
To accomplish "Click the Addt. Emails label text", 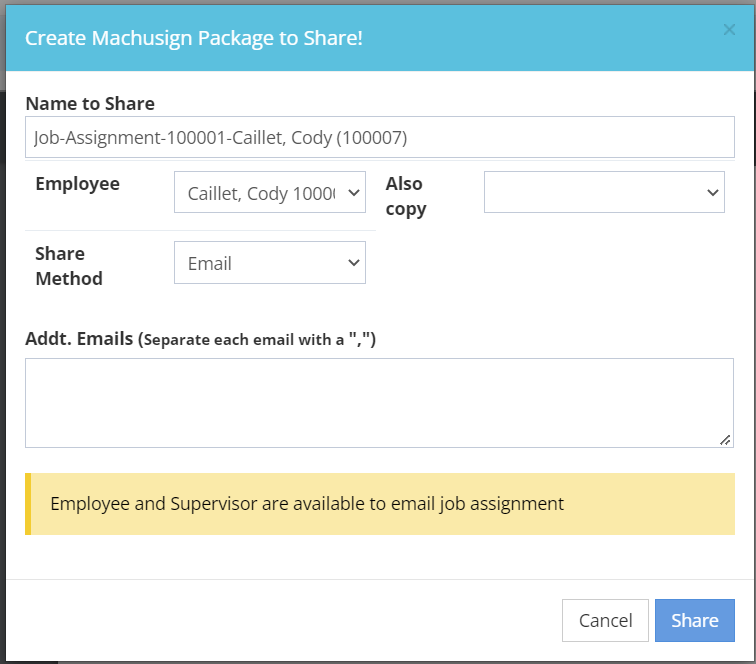I will pos(201,339).
